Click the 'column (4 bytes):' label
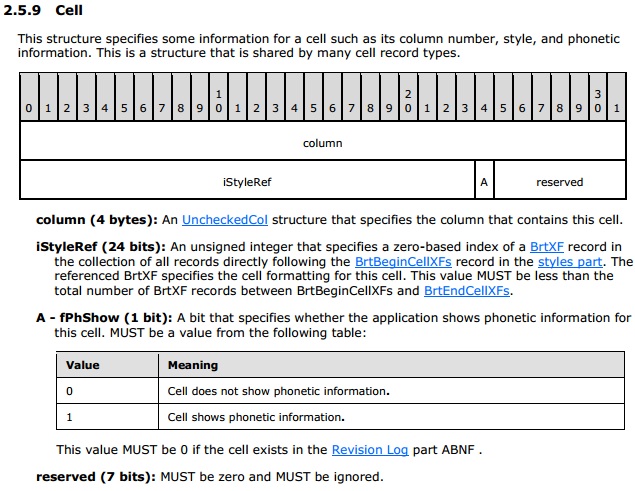This screenshot has height=491, width=635. [97, 220]
